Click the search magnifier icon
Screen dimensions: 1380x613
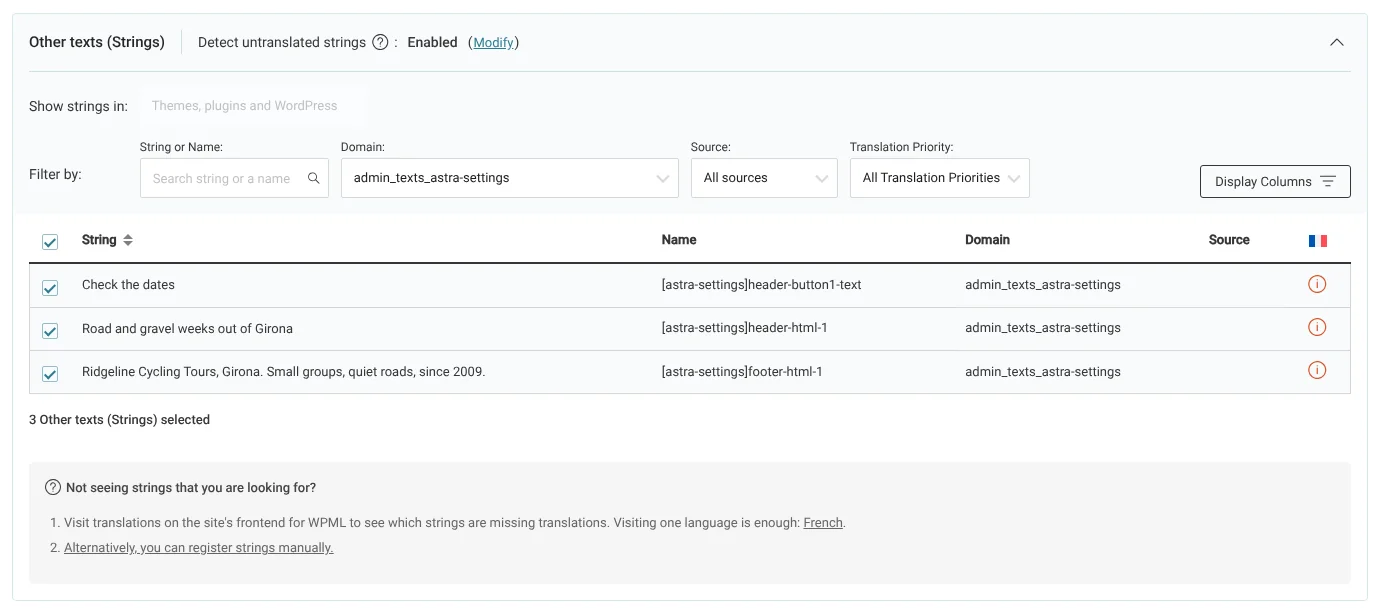[313, 178]
